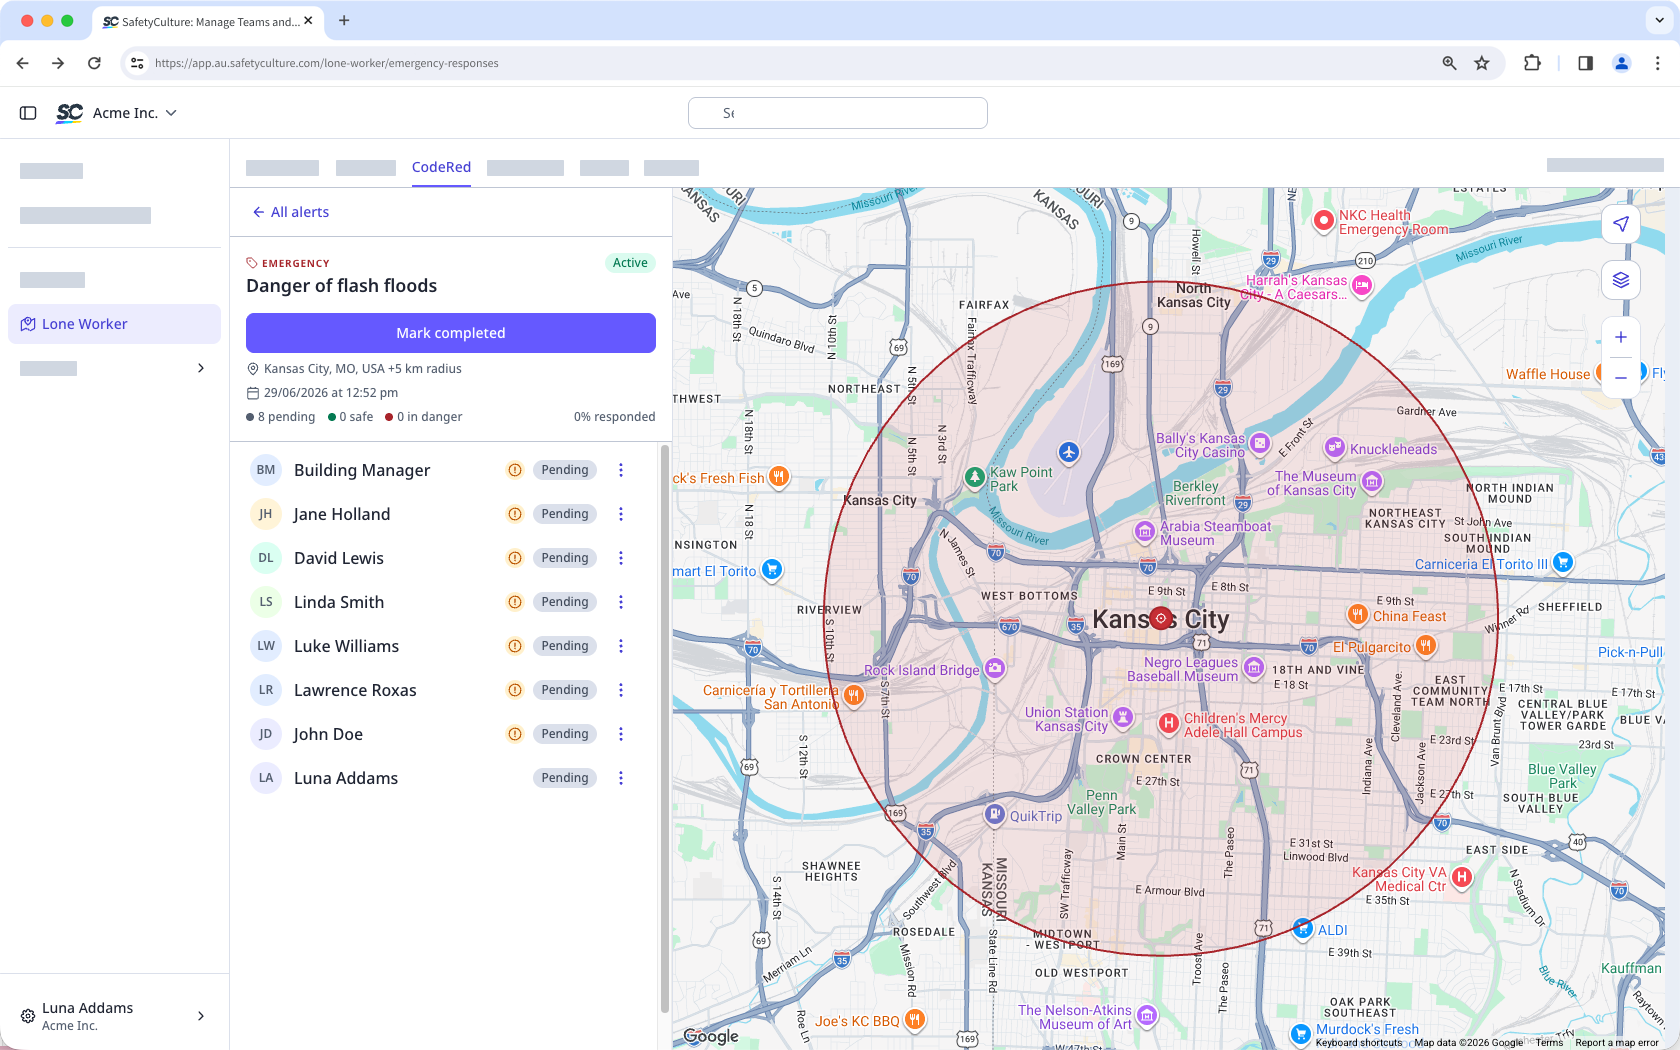Click Pending status for Building Manager
The height and width of the screenshot is (1050, 1680).
pyautogui.click(x=565, y=470)
